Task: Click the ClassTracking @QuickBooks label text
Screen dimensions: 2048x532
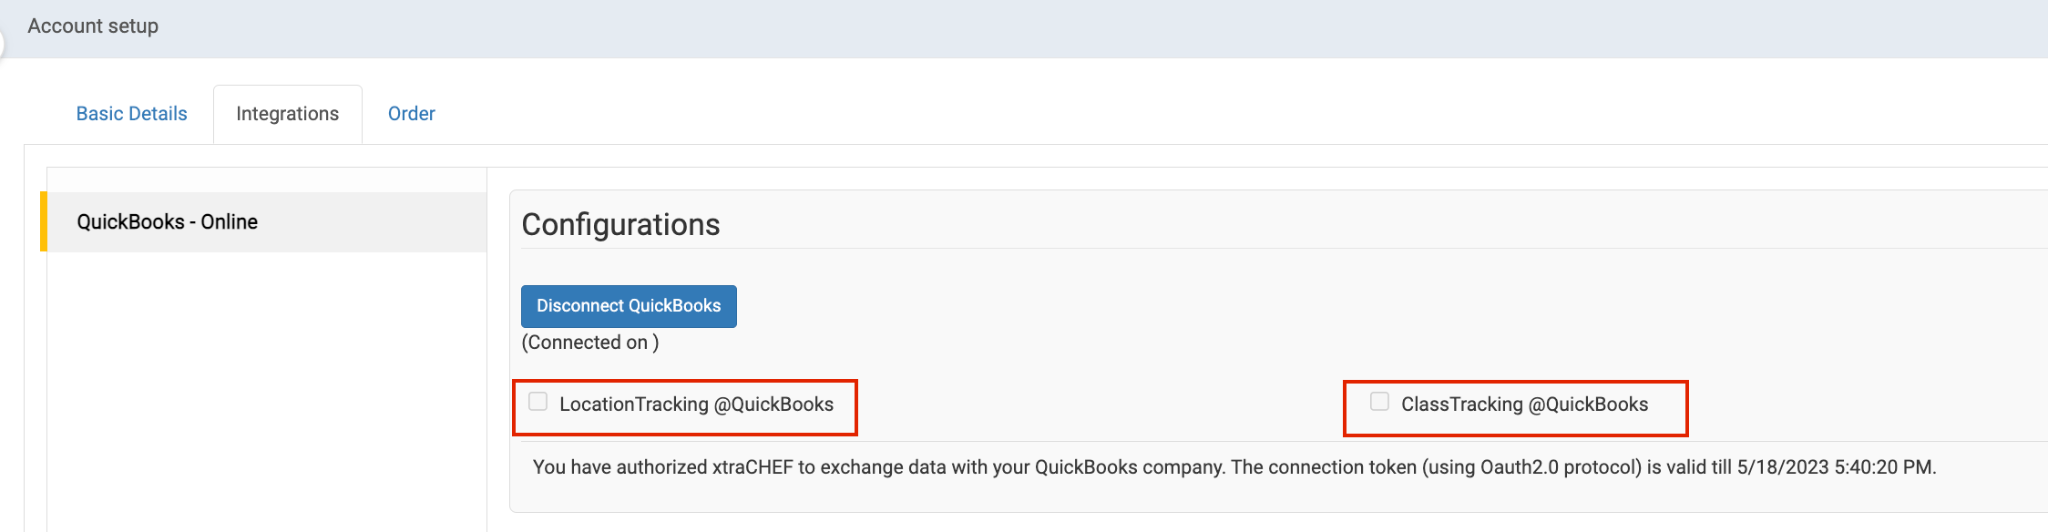Action: pos(1524,404)
